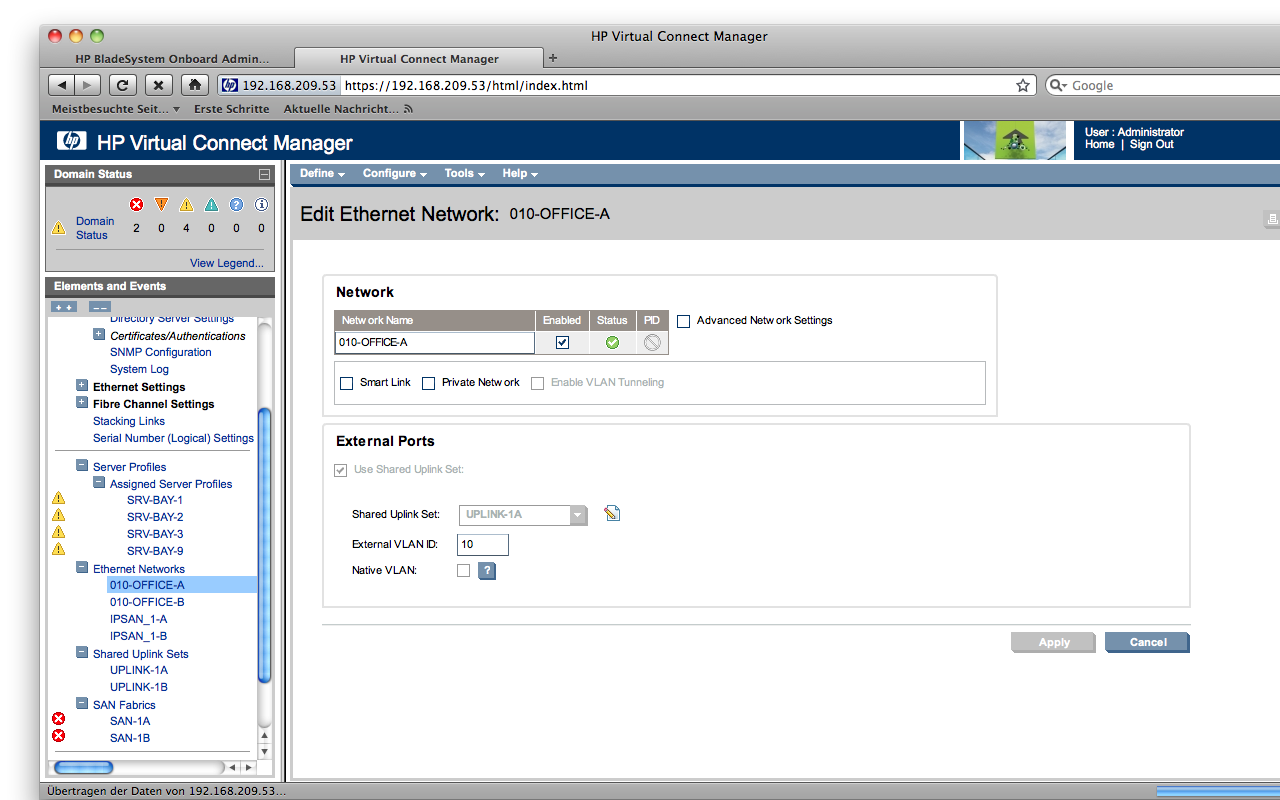The image size is (1280, 800).
Task: Click the Use Shared Uplink Set checkbox
Action: pos(341,470)
